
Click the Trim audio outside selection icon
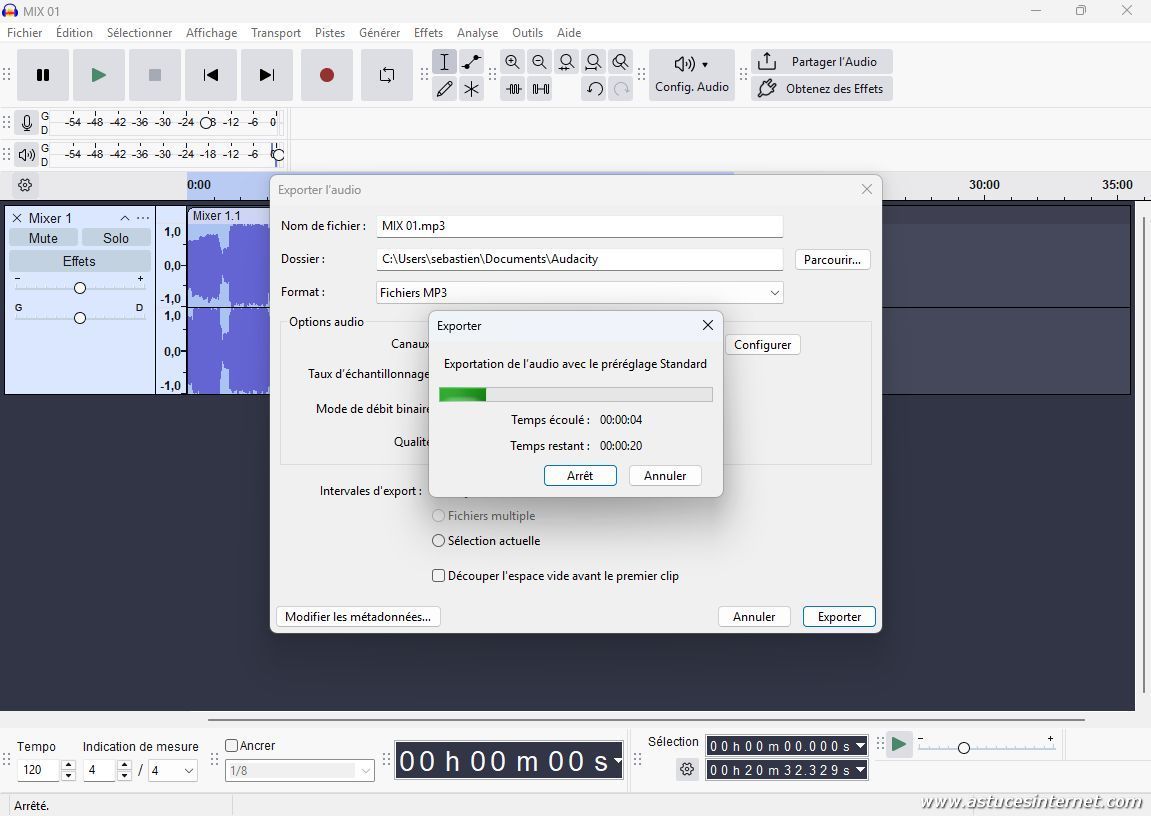[x=513, y=89]
